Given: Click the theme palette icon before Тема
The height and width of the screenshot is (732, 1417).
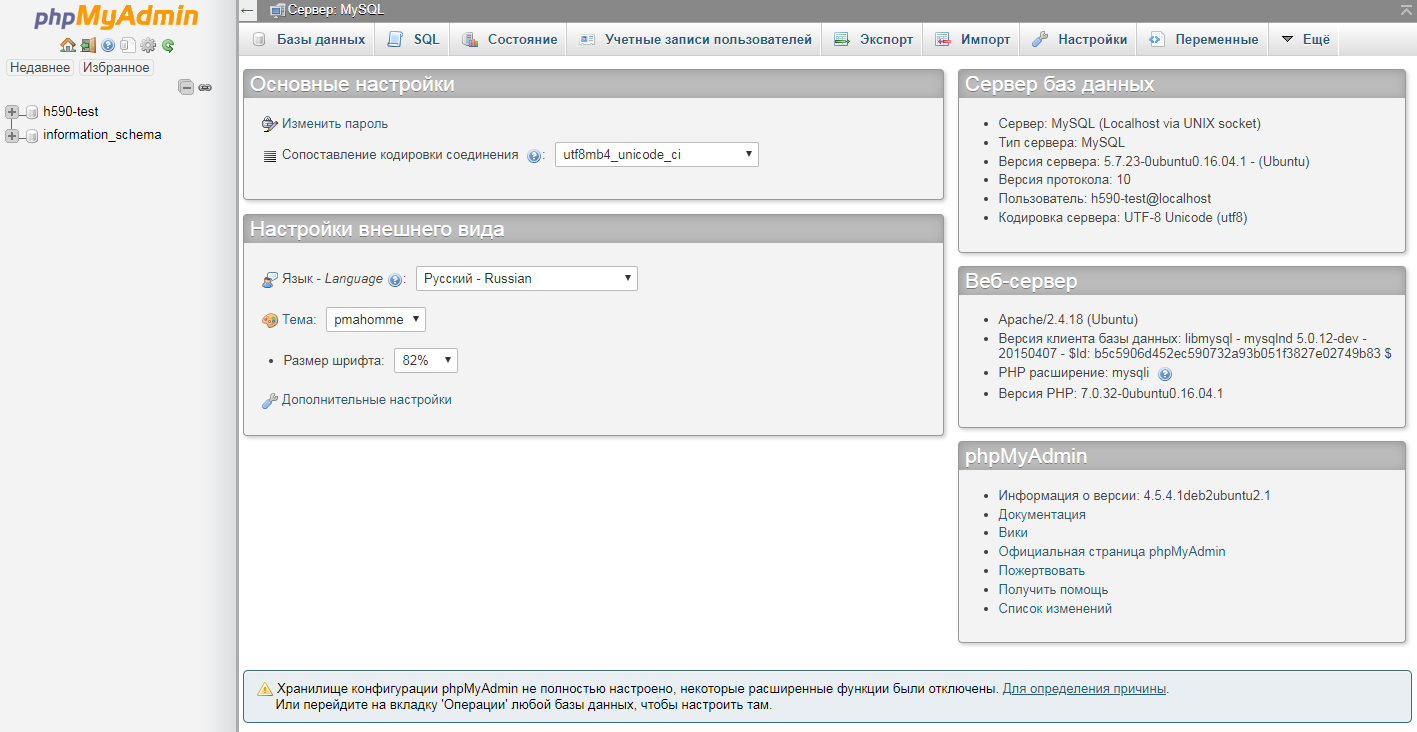Looking at the screenshot, I should coord(269,320).
